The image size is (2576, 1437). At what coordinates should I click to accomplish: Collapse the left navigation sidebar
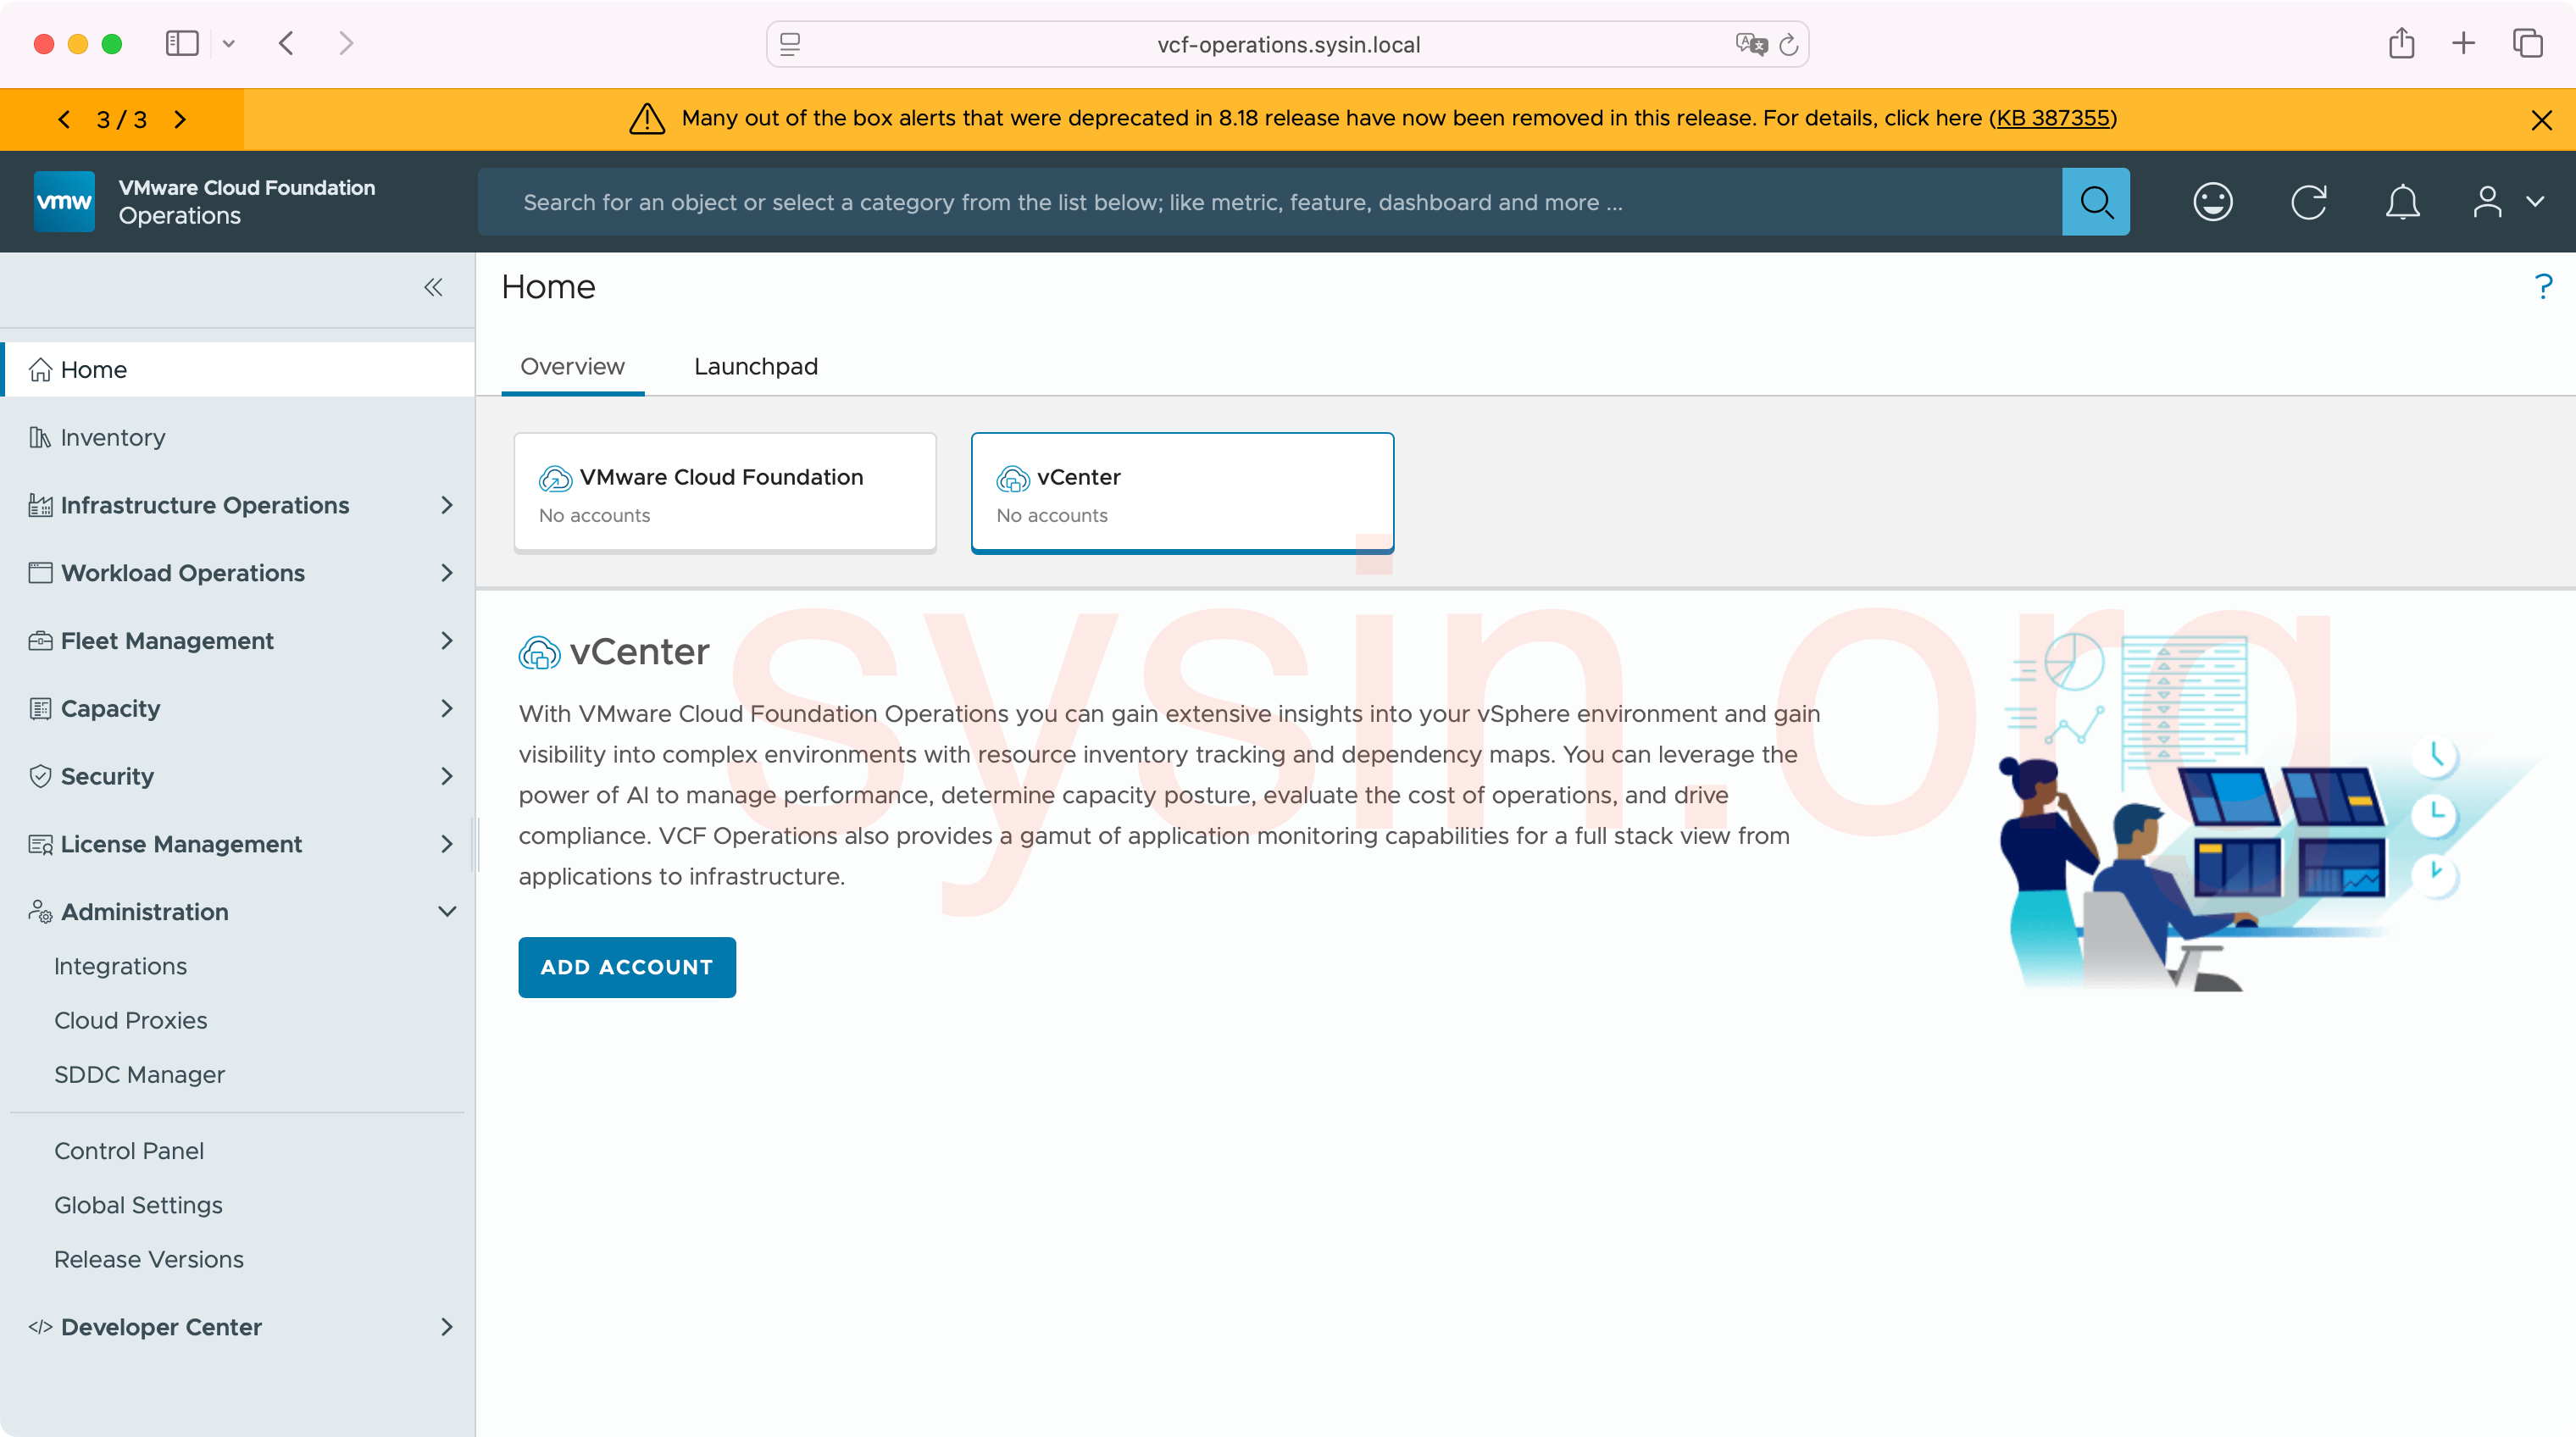point(432,288)
